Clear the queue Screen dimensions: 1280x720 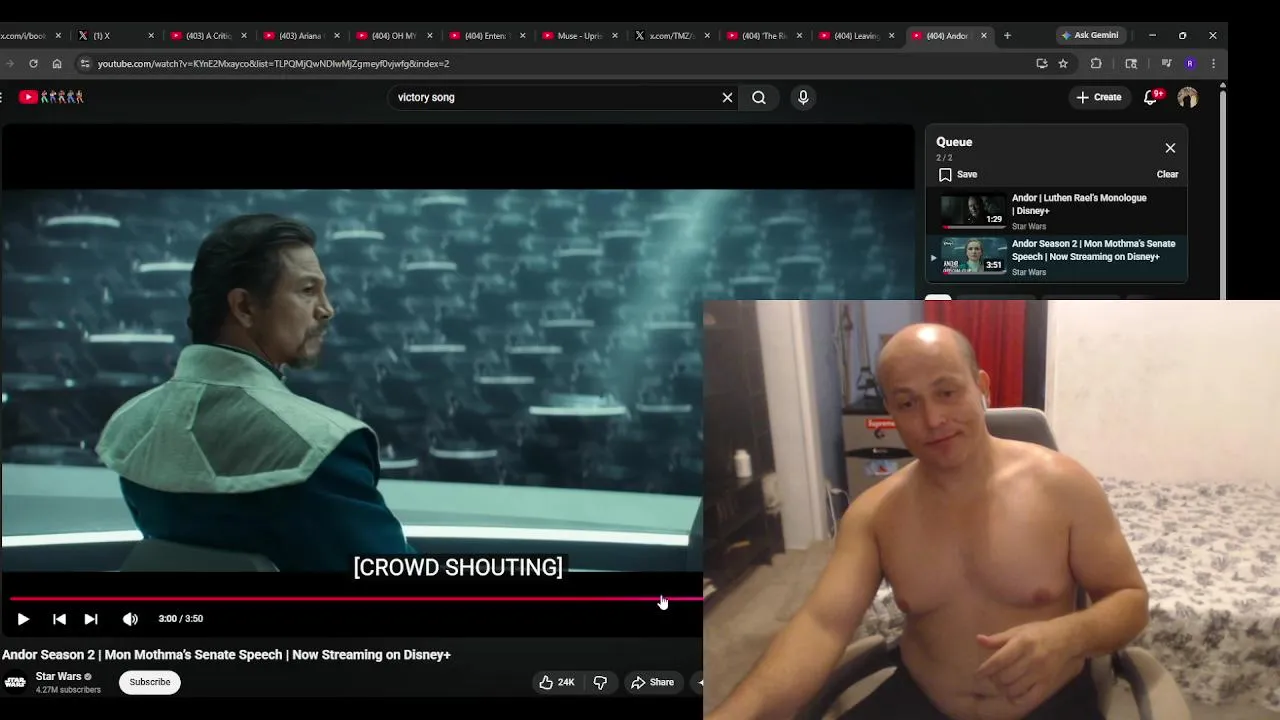point(1167,174)
